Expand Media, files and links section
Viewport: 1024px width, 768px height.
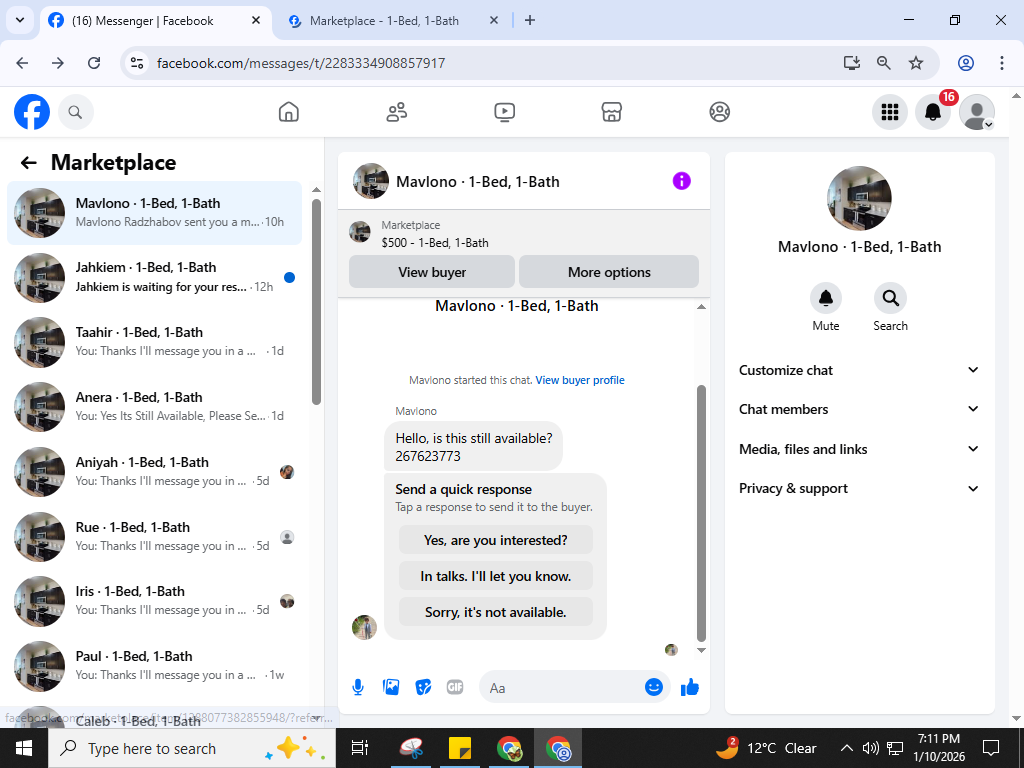pos(859,449)
